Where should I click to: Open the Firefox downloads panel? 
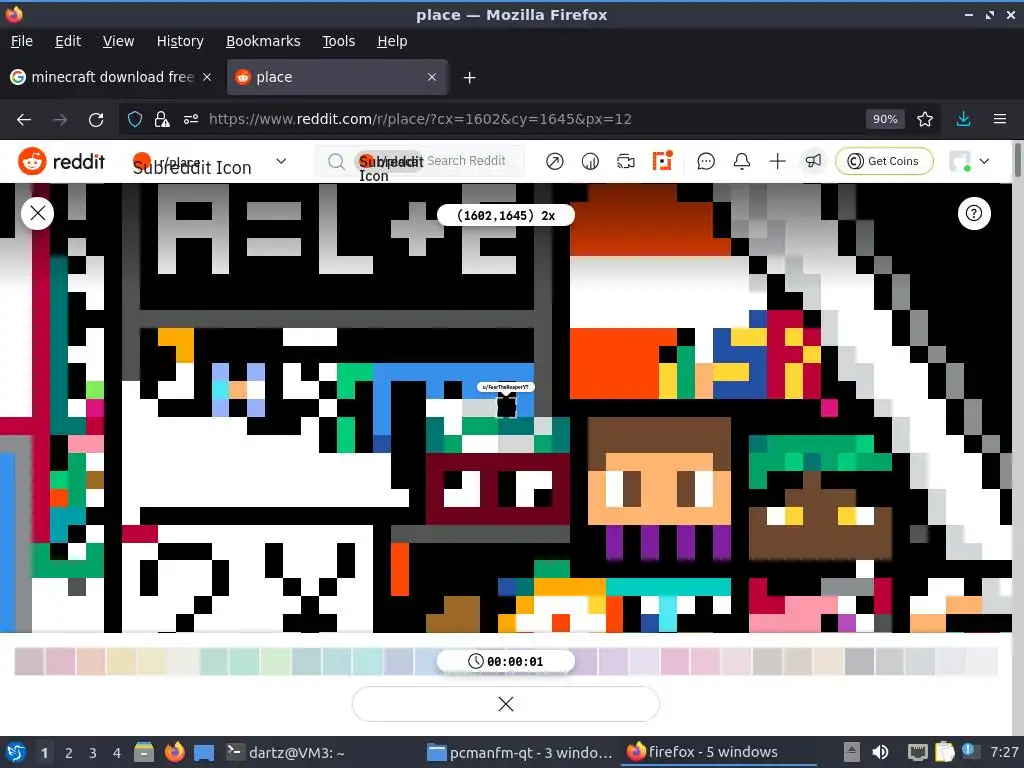[963, 120]
